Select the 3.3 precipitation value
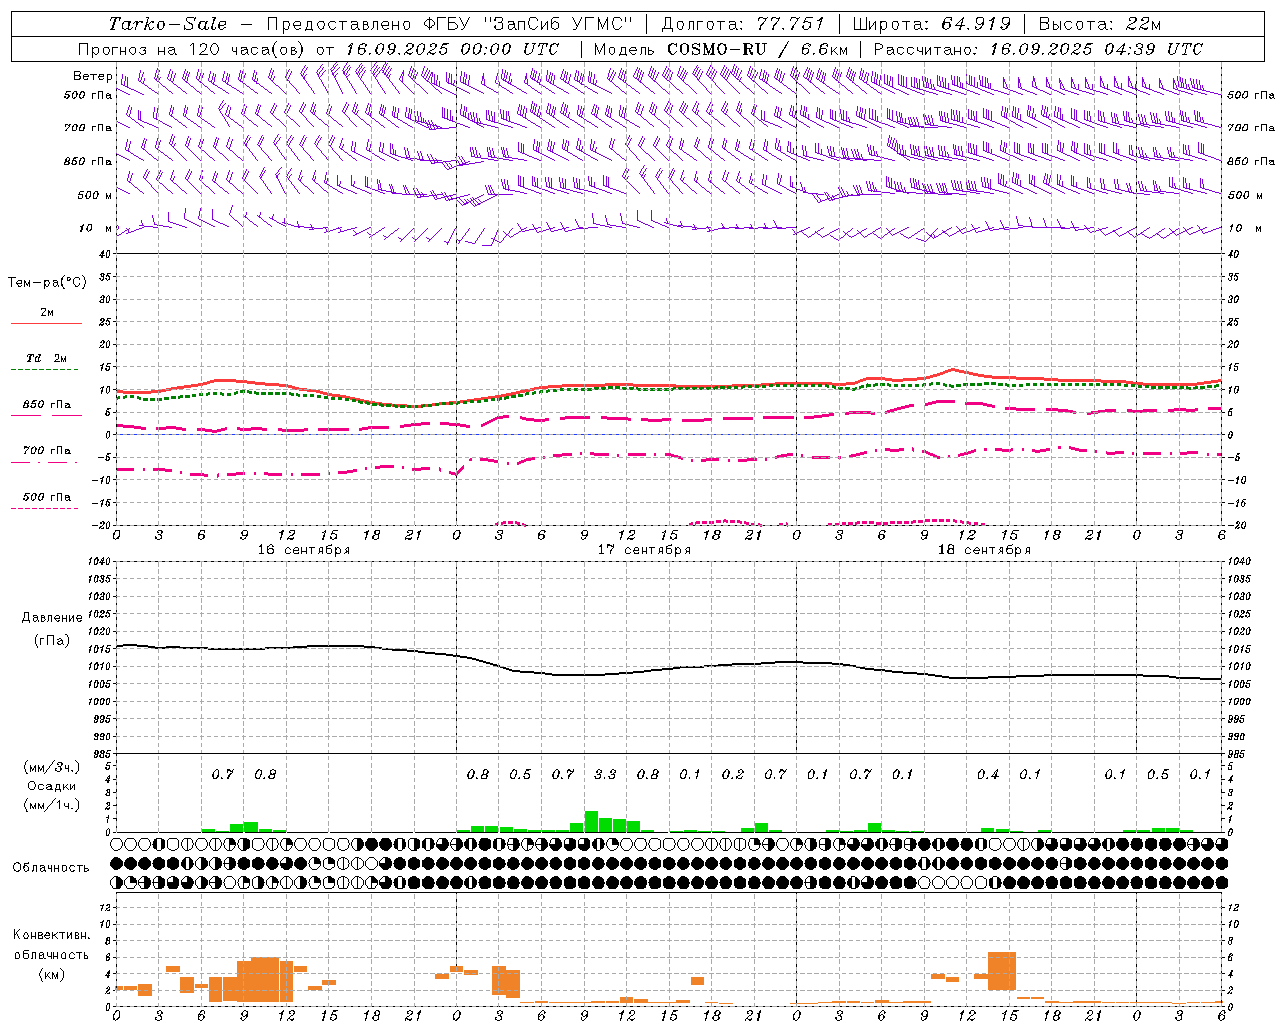 pos(605,774)
